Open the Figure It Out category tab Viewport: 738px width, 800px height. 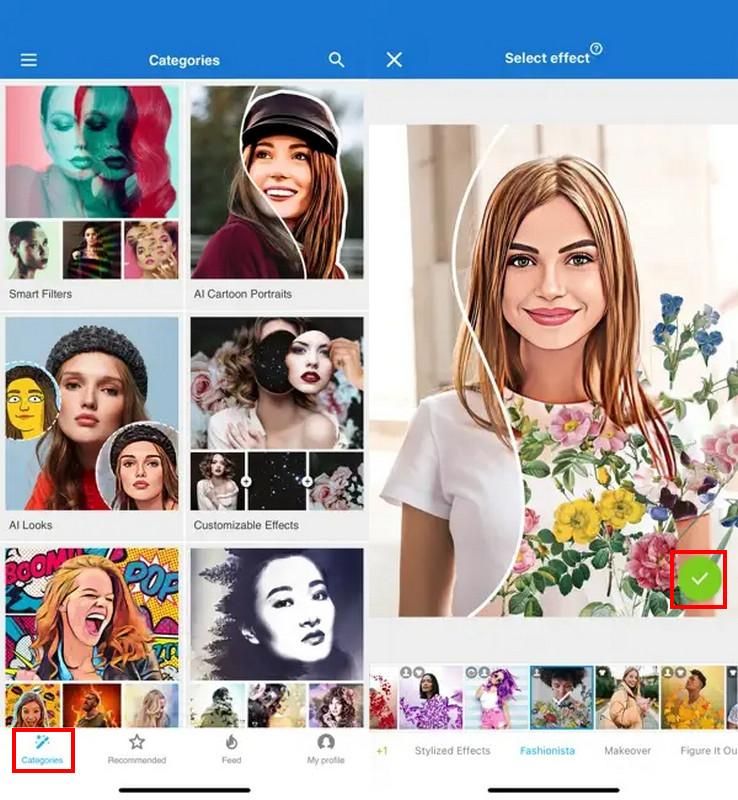point(709,751)
